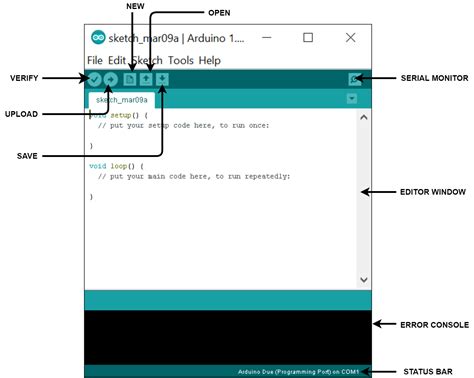The width and height of the screenshot is (474, 378).
Task: Open the Edit menu
Action: [x=117, y=60]
